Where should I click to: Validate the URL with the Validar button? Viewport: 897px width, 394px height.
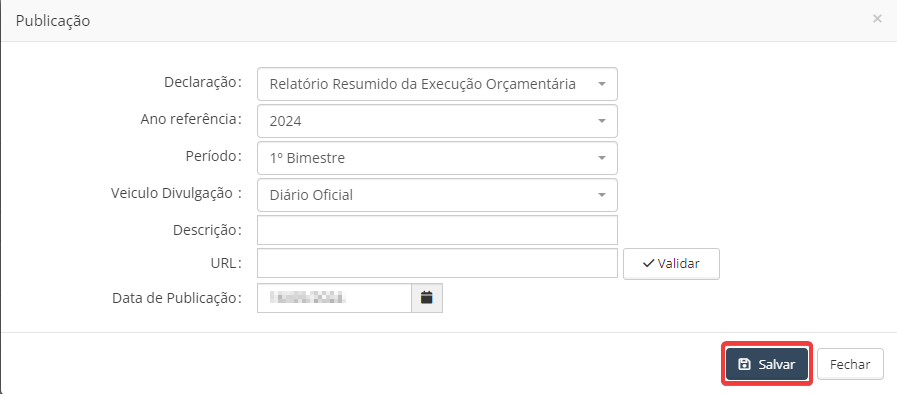(671, 264)
